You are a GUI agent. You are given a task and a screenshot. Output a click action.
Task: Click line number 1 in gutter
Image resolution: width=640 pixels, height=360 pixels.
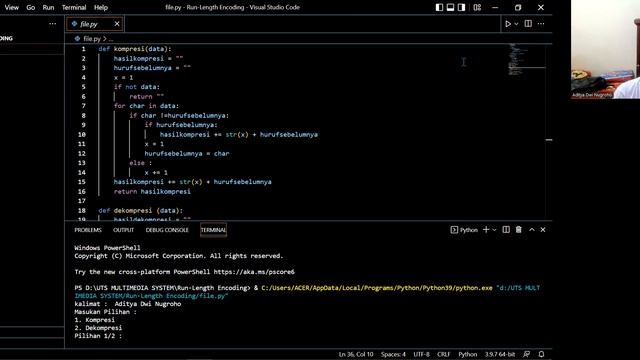[83, 49]
